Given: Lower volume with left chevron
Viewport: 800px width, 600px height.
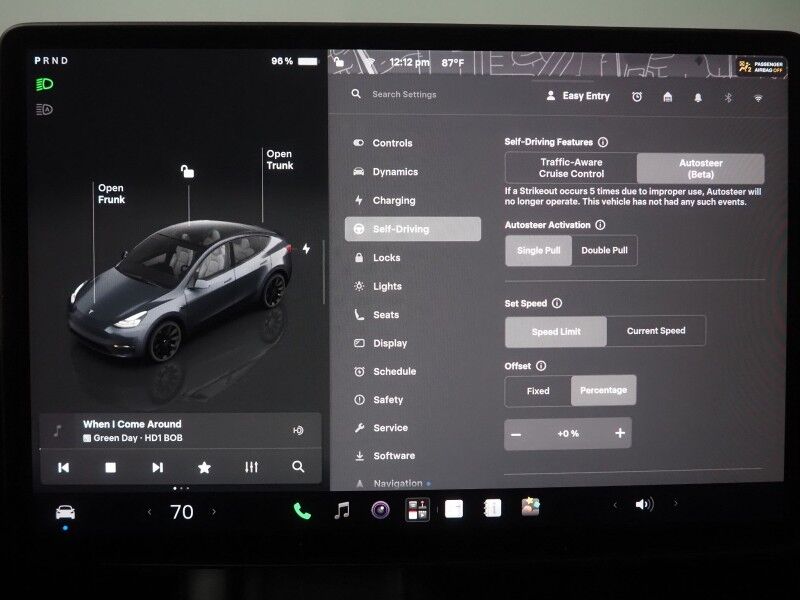Looking at the screenshot, I should pyautogui.click(x=615, y=505).
